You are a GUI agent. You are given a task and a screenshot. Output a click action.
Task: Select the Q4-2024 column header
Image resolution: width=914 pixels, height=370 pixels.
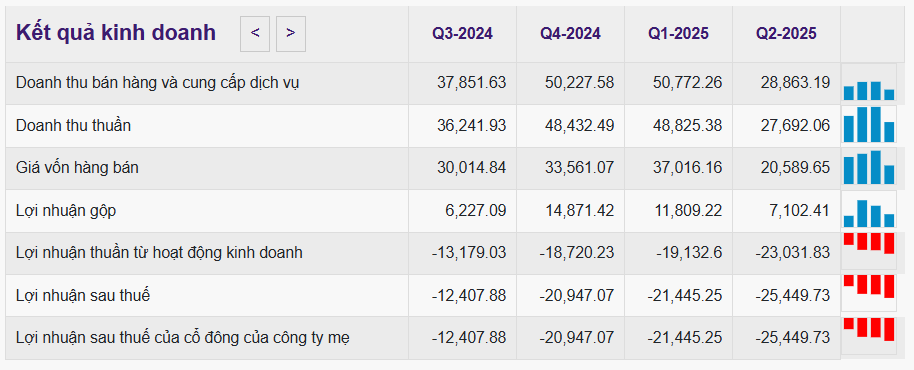coord(570,34)
